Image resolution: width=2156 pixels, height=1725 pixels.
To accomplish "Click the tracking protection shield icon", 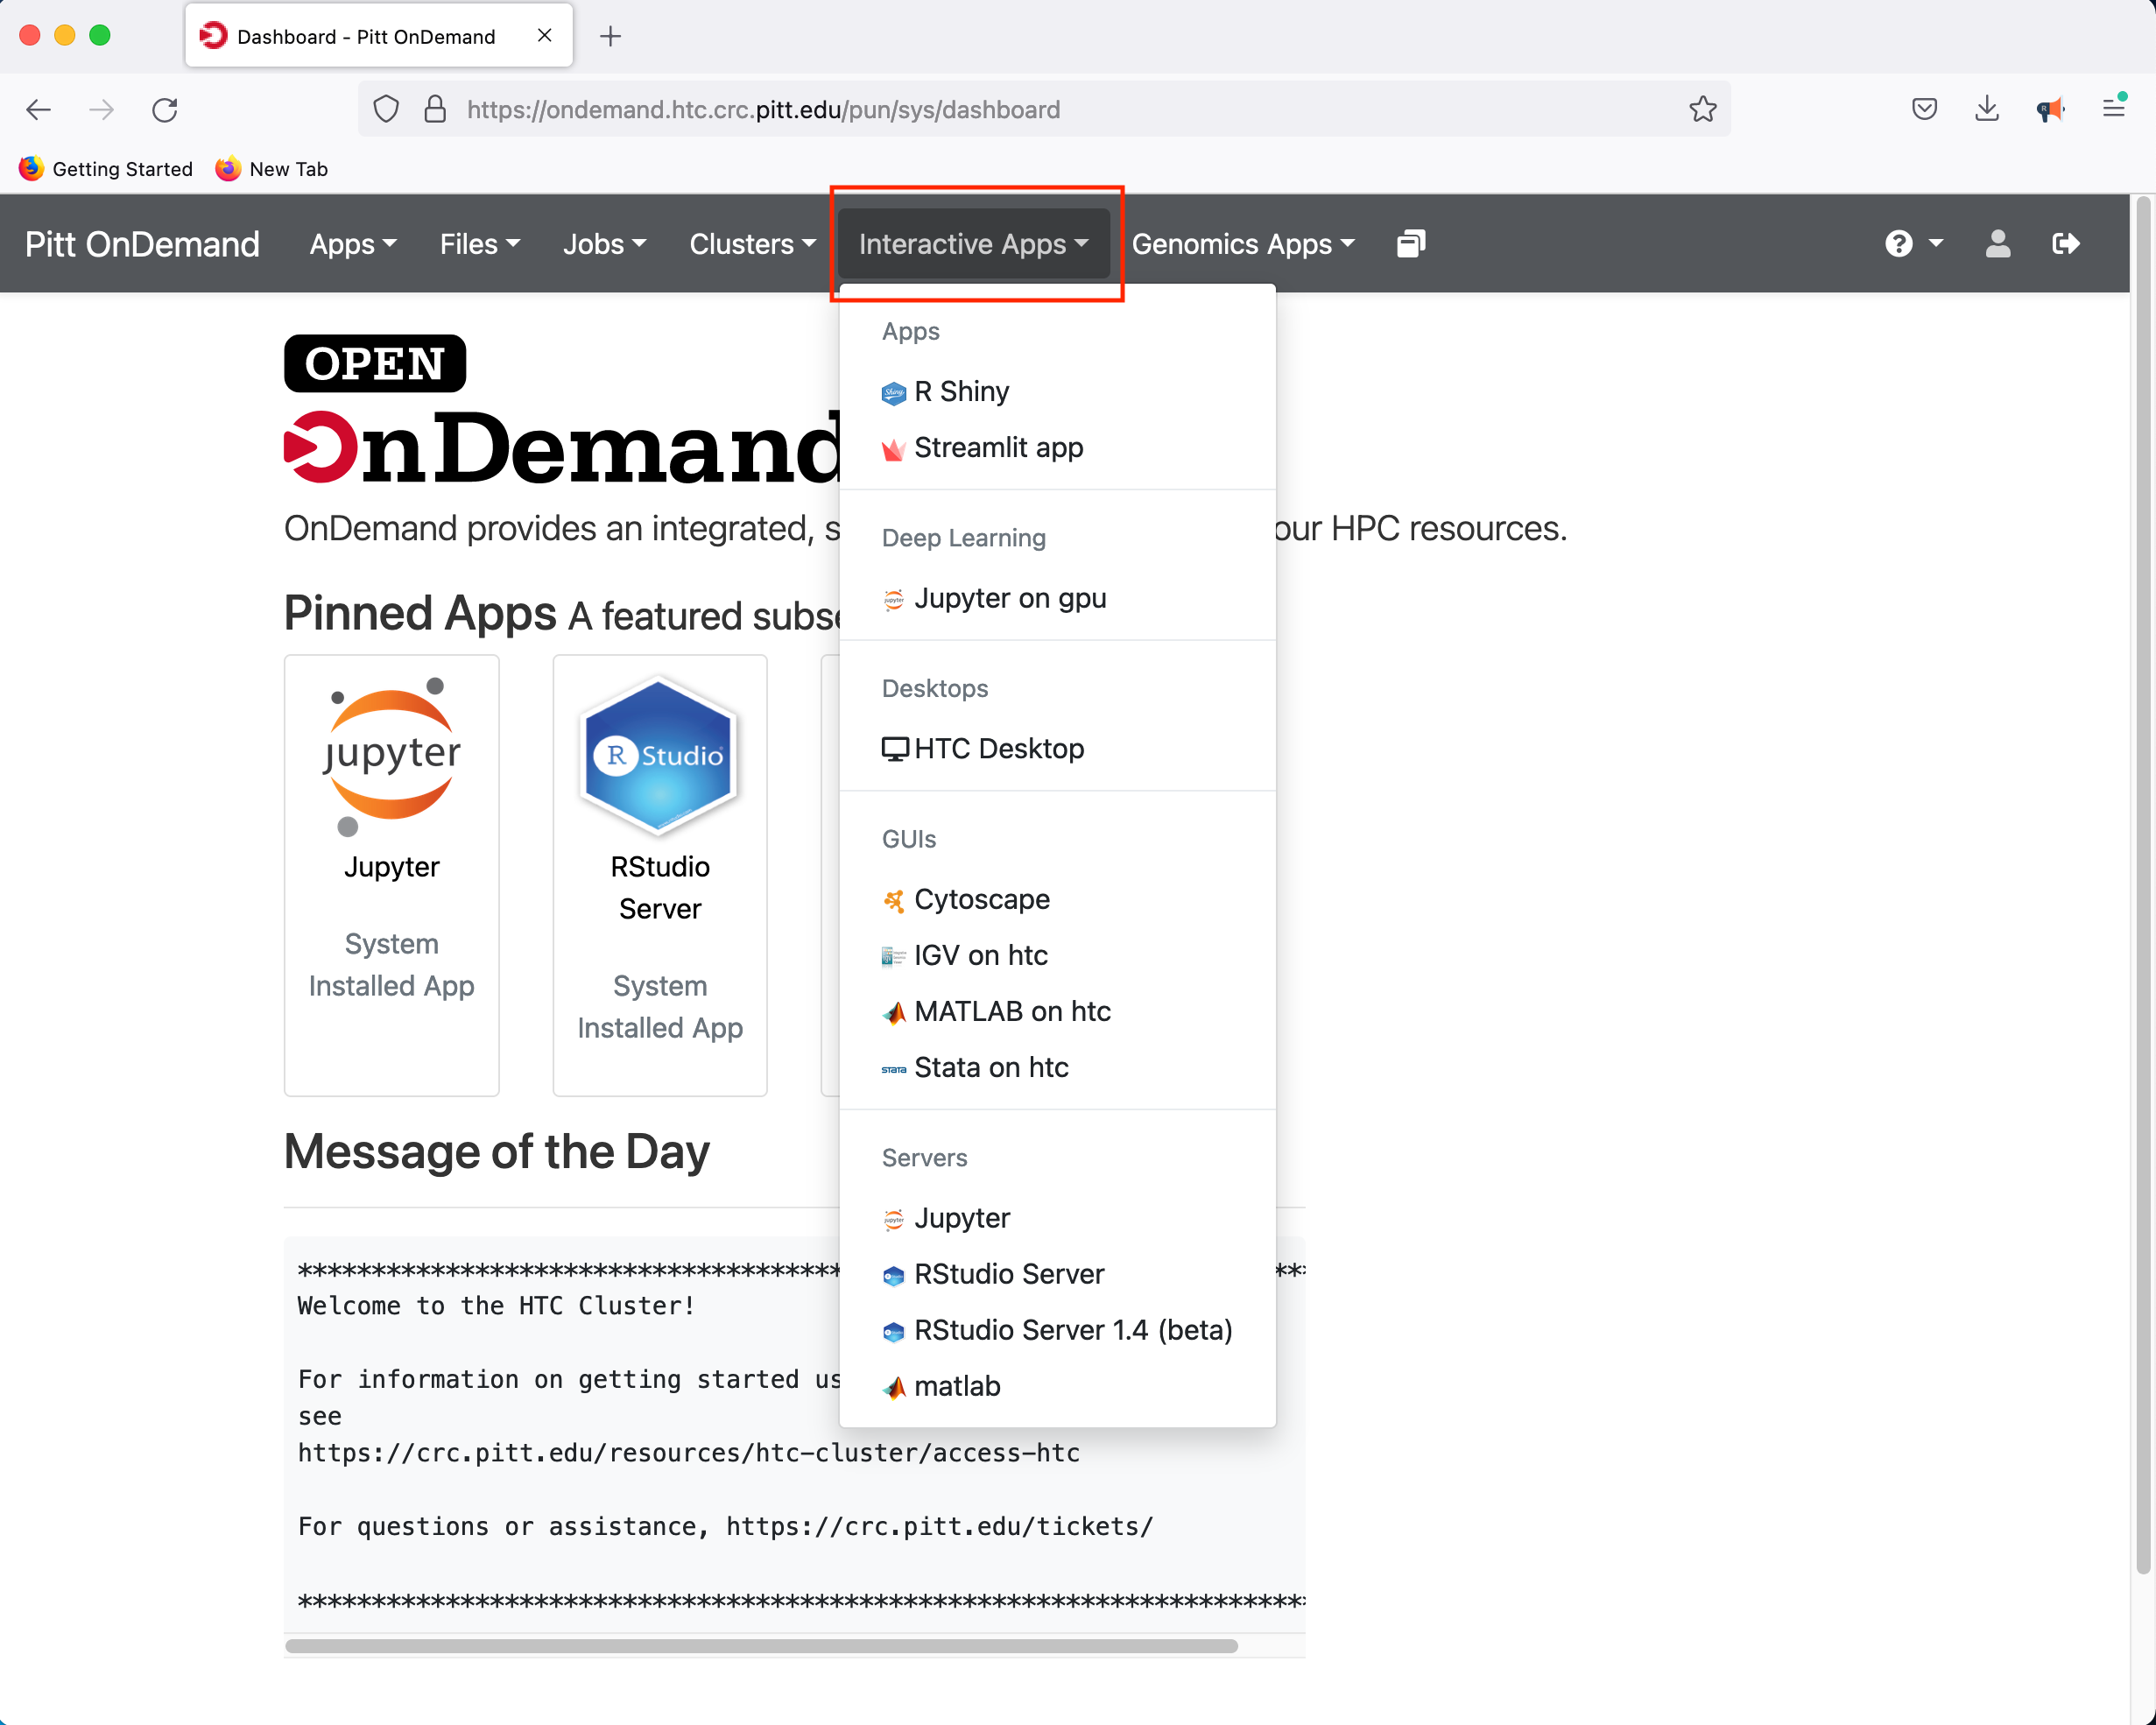I will (386, 109).
